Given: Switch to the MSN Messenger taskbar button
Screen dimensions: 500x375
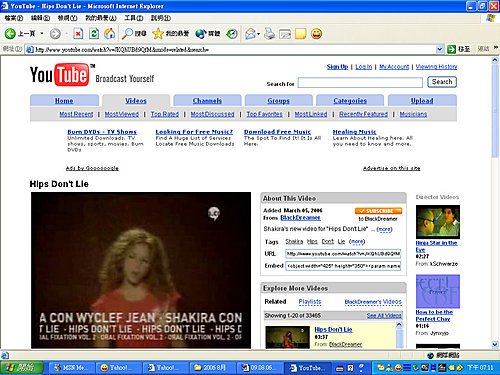Looking at the screenshot, I should pyautogui.click(x=72, y=368).
